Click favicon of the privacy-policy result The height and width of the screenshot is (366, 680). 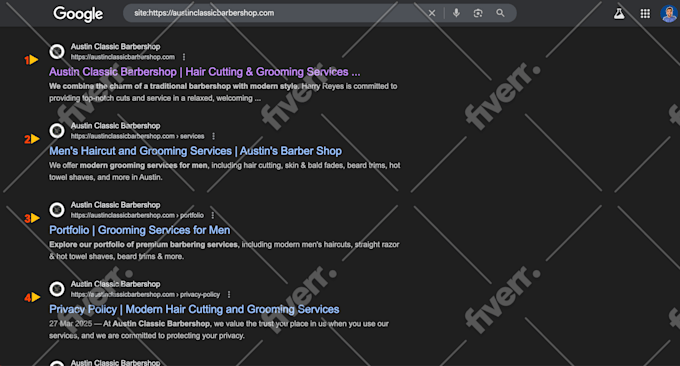pos(57,289)
